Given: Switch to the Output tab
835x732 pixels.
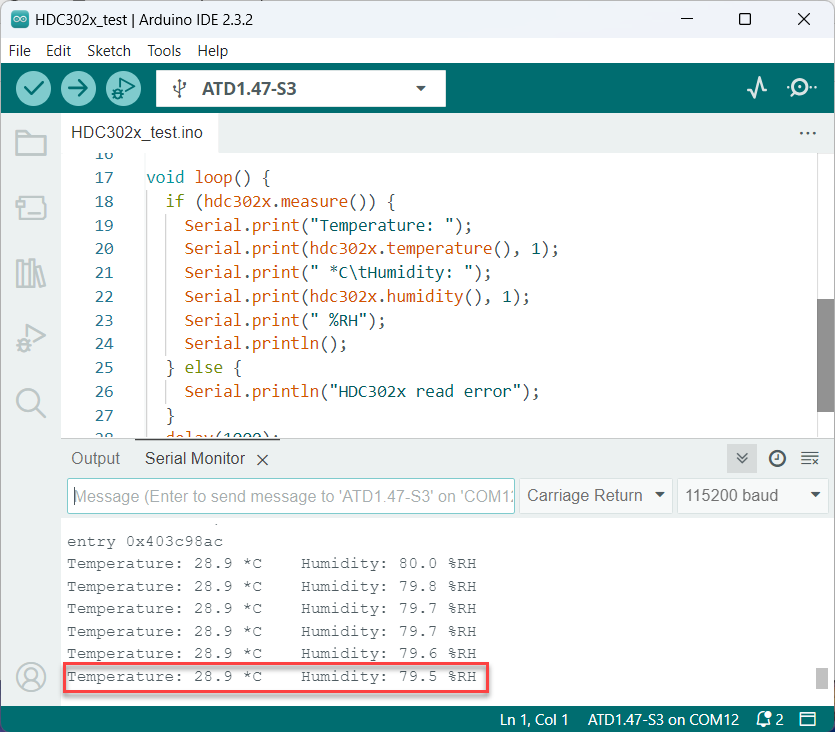Looking at the screenshot, I should click(95, 458).
